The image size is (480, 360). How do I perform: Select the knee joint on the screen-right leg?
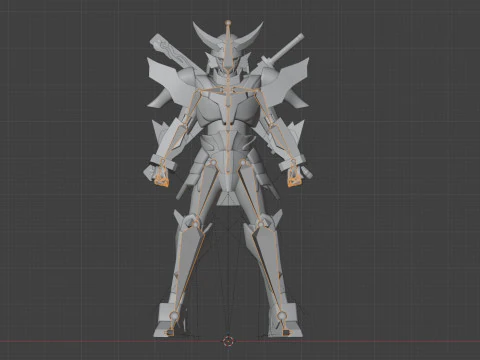[261, 225]
